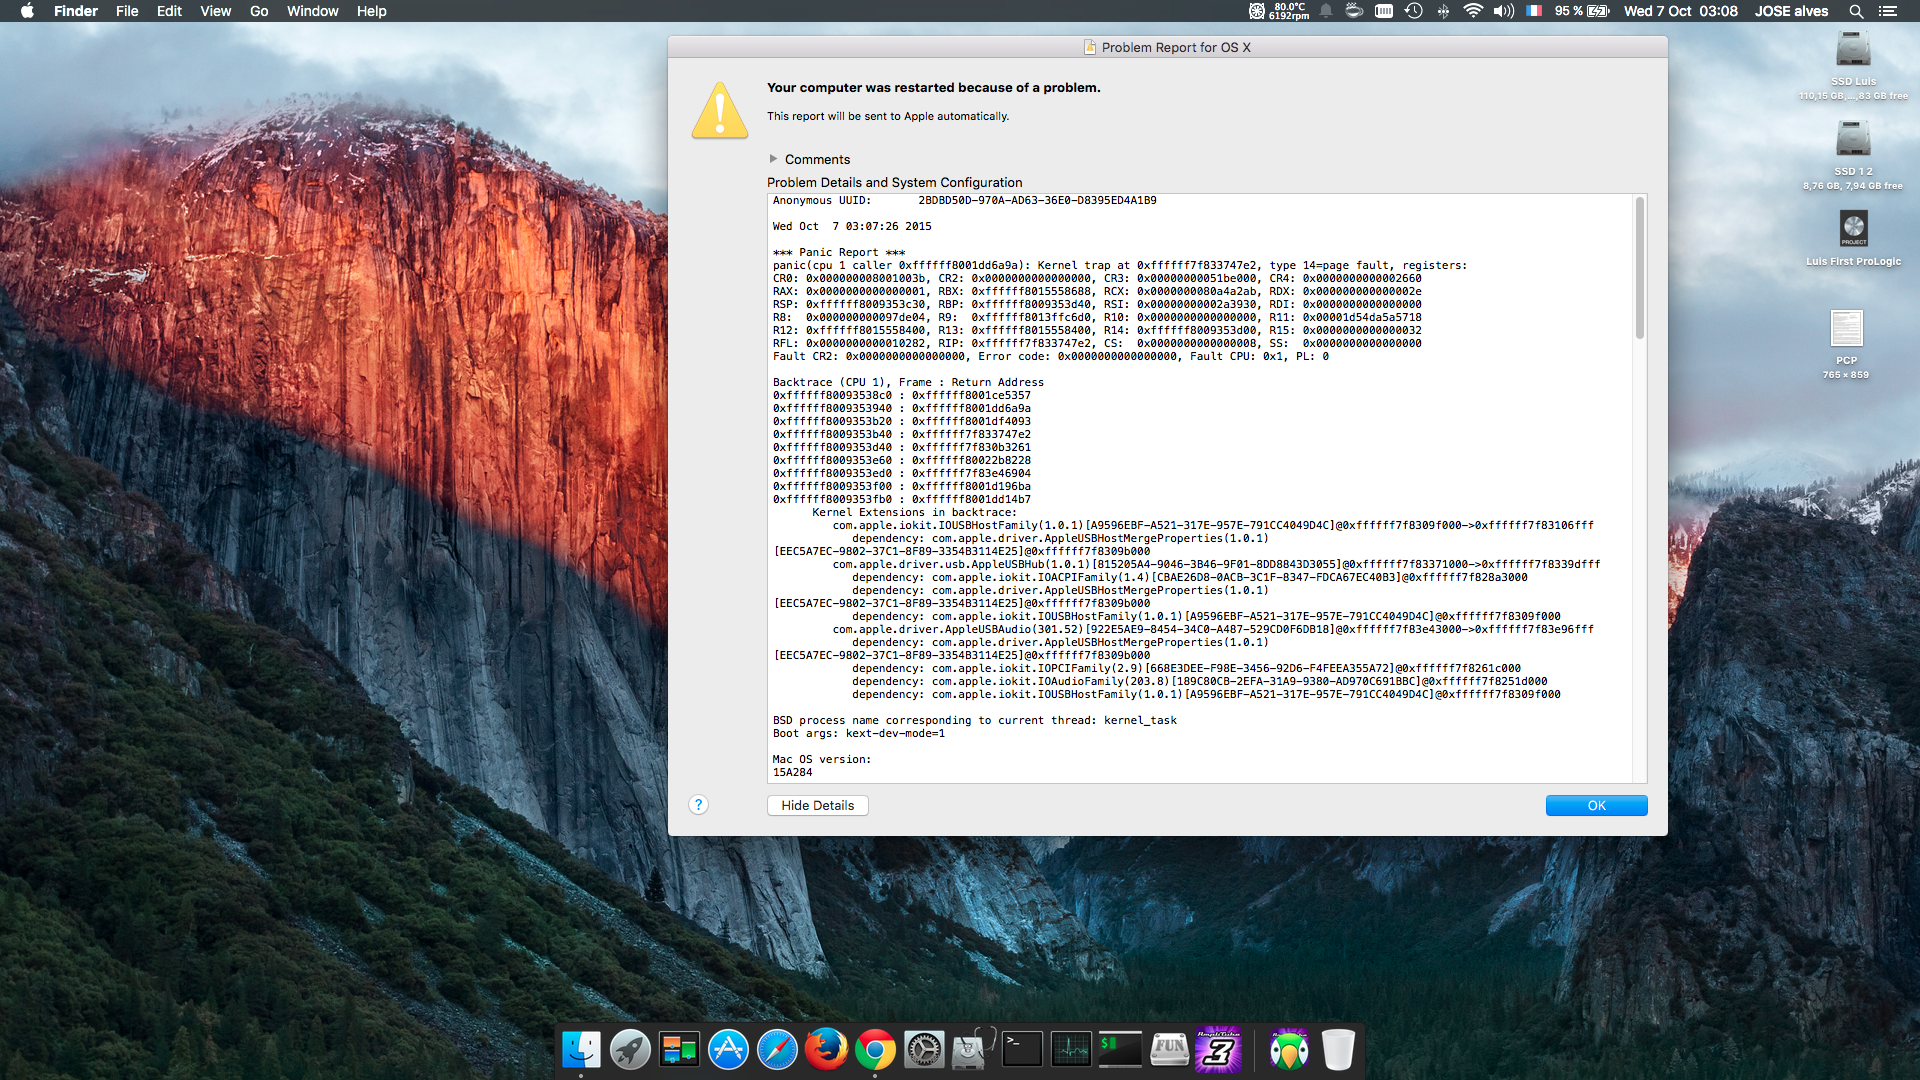Launch AmpliTube 3 from the Dock
The height and width of the screenshot is (1080, 1920).
click(1218, 1049)
